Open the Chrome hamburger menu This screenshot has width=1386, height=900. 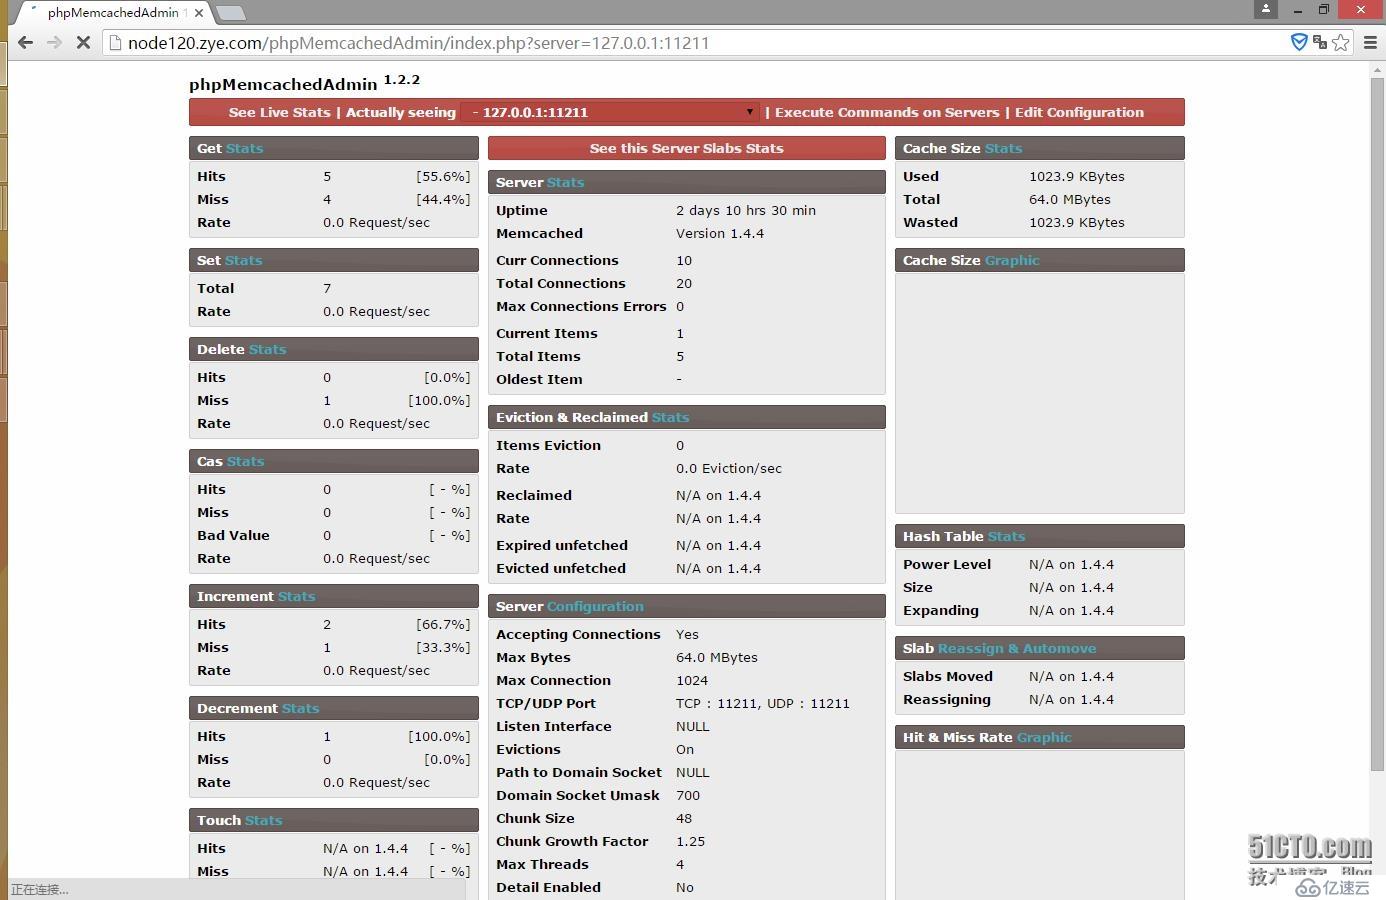1370,42
